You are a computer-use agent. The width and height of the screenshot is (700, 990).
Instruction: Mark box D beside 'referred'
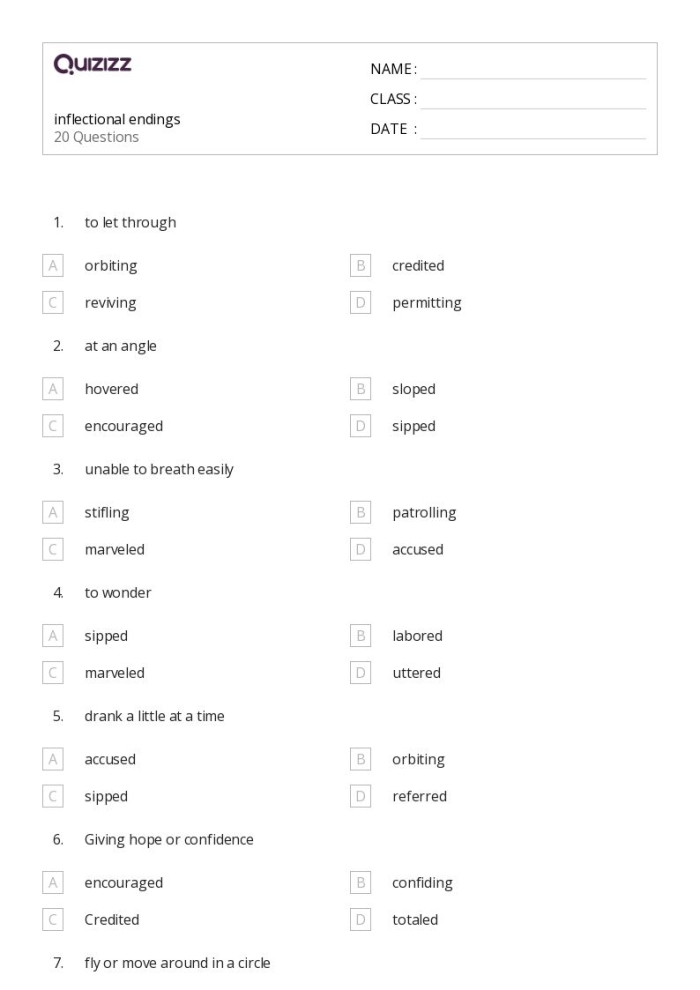pos(361,797)
